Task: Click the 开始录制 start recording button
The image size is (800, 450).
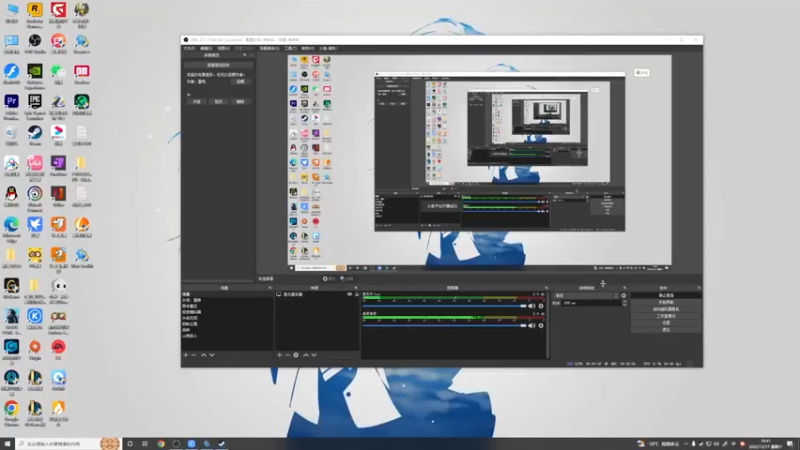Action: (666, 302)
